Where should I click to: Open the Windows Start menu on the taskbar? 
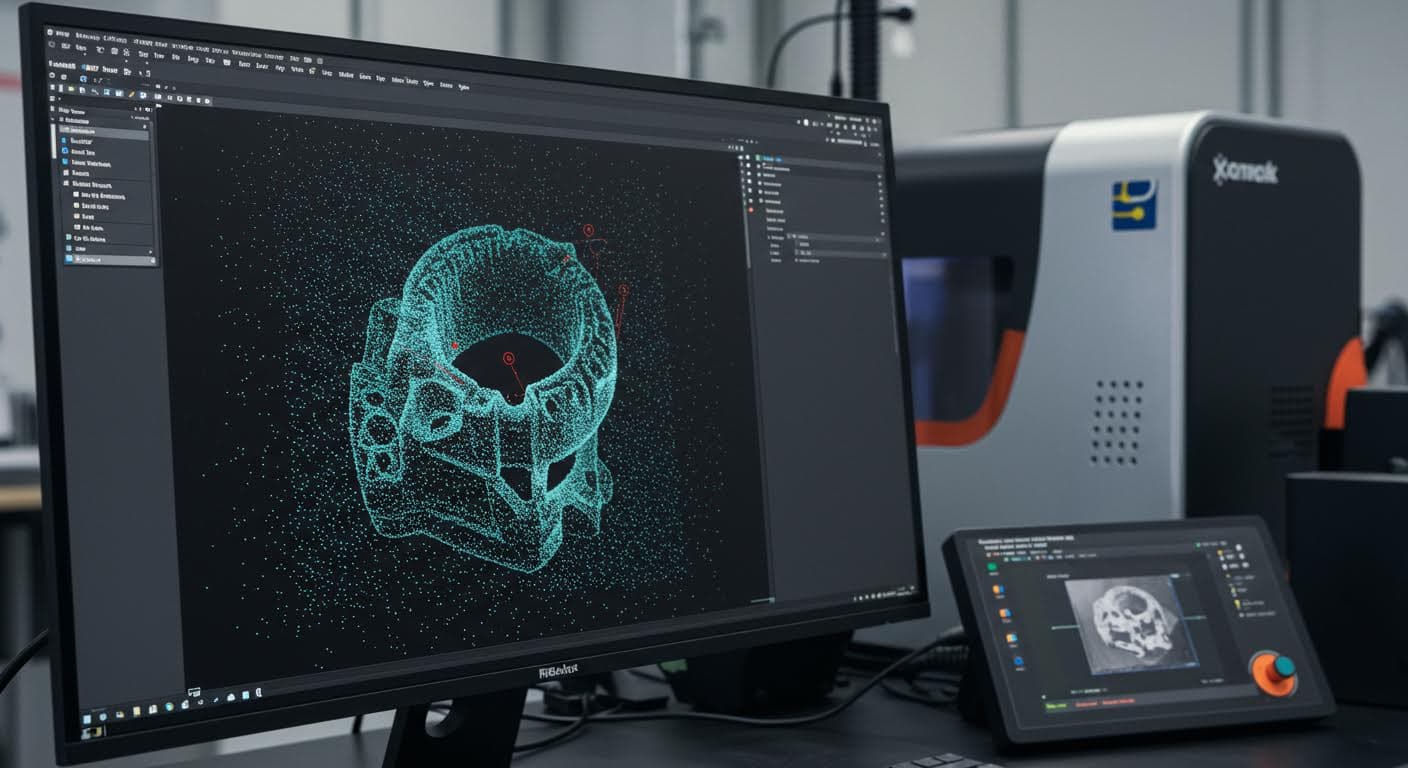(x=87, y=718)
